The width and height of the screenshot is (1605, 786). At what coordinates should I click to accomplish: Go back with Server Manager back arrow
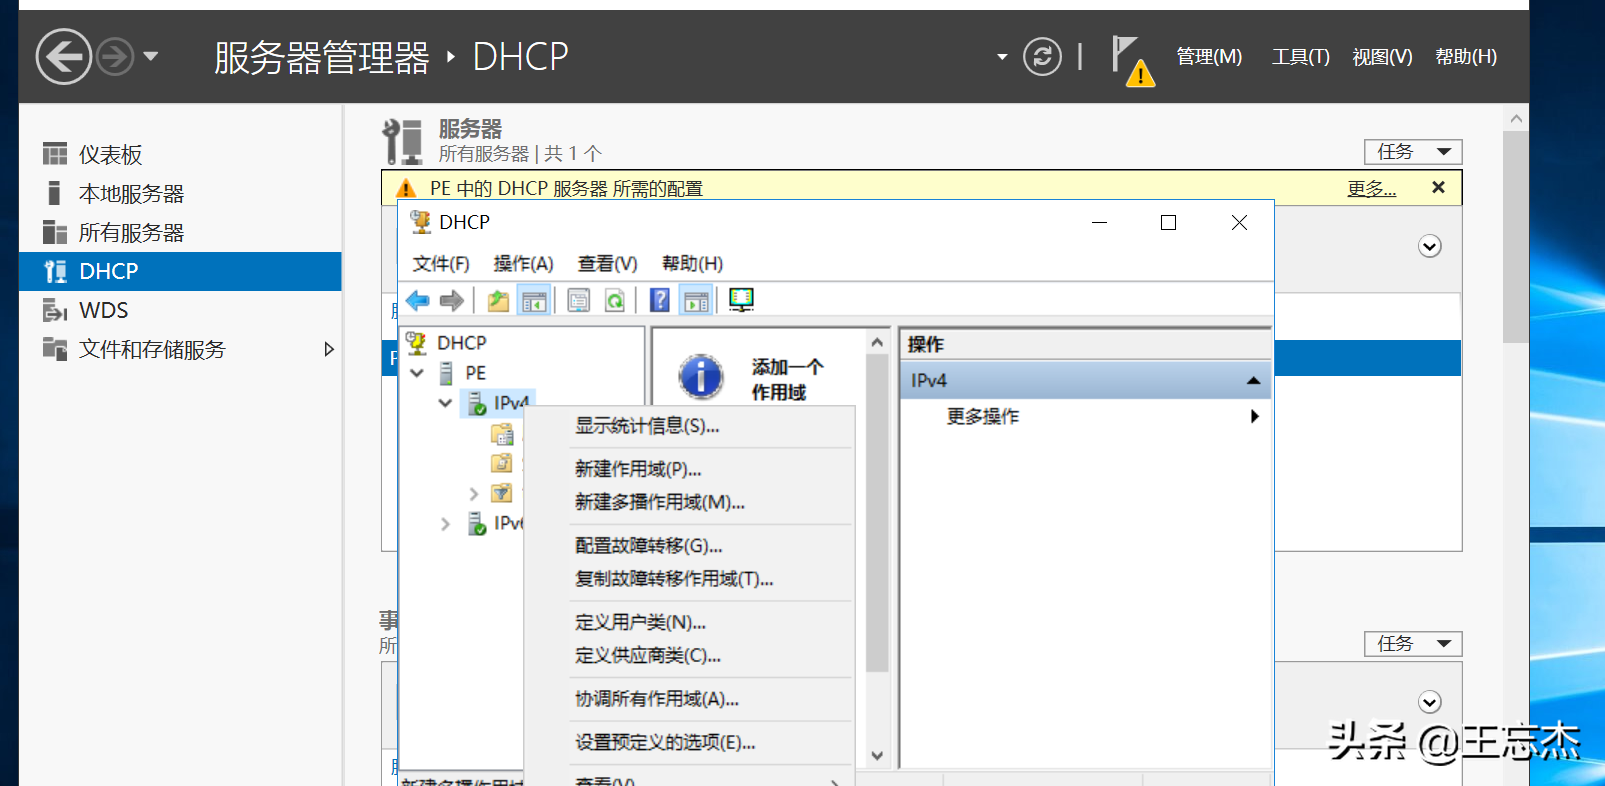tap(64, 56)
